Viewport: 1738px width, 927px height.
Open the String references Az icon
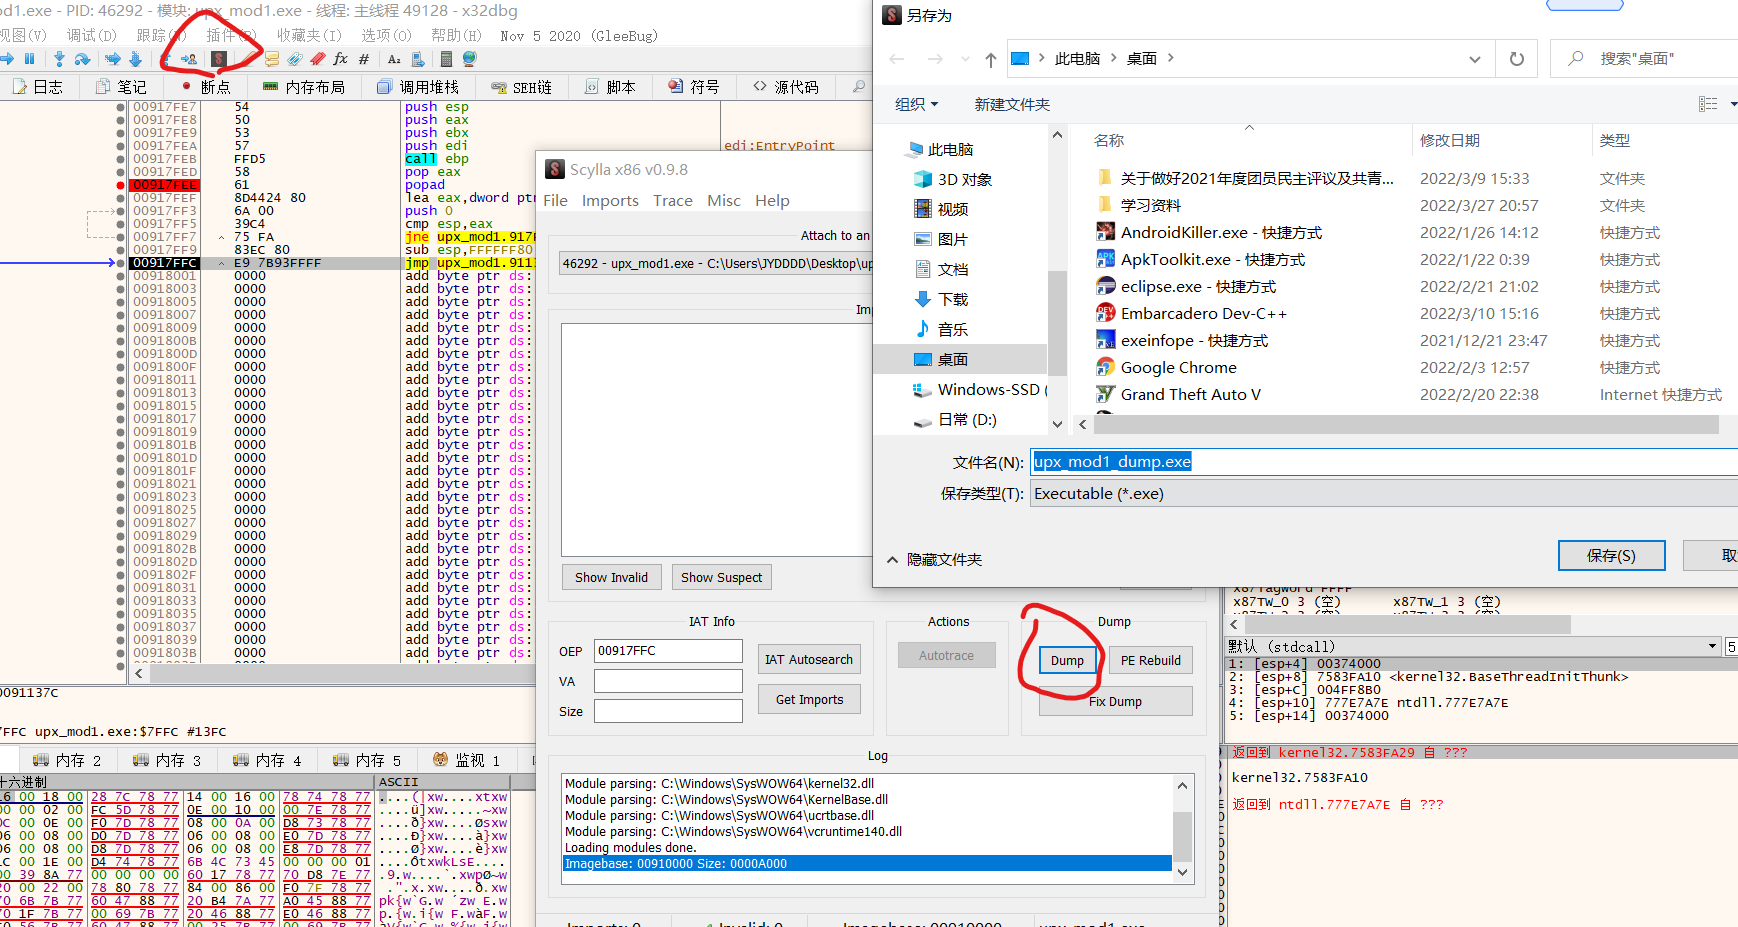tap(394, 59)
